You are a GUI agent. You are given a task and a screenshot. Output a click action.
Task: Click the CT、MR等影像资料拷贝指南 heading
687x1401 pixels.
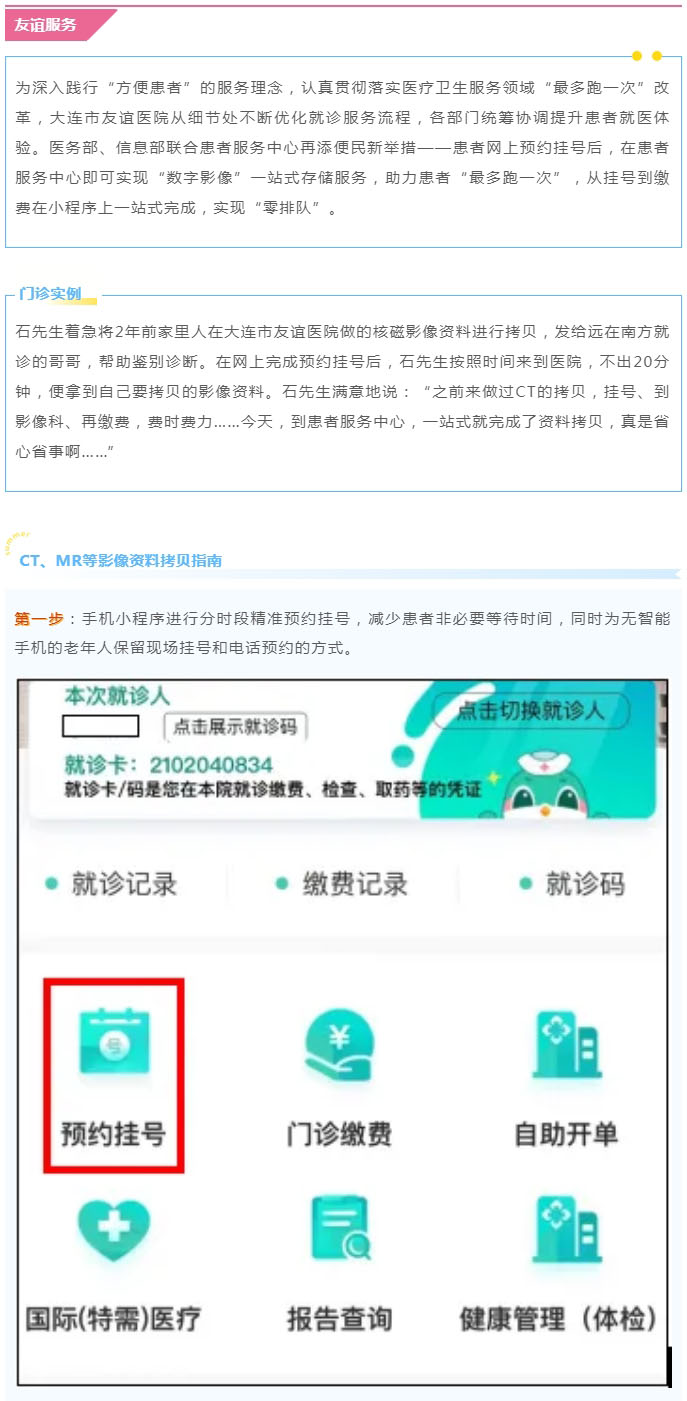click(x=120, y=561)
